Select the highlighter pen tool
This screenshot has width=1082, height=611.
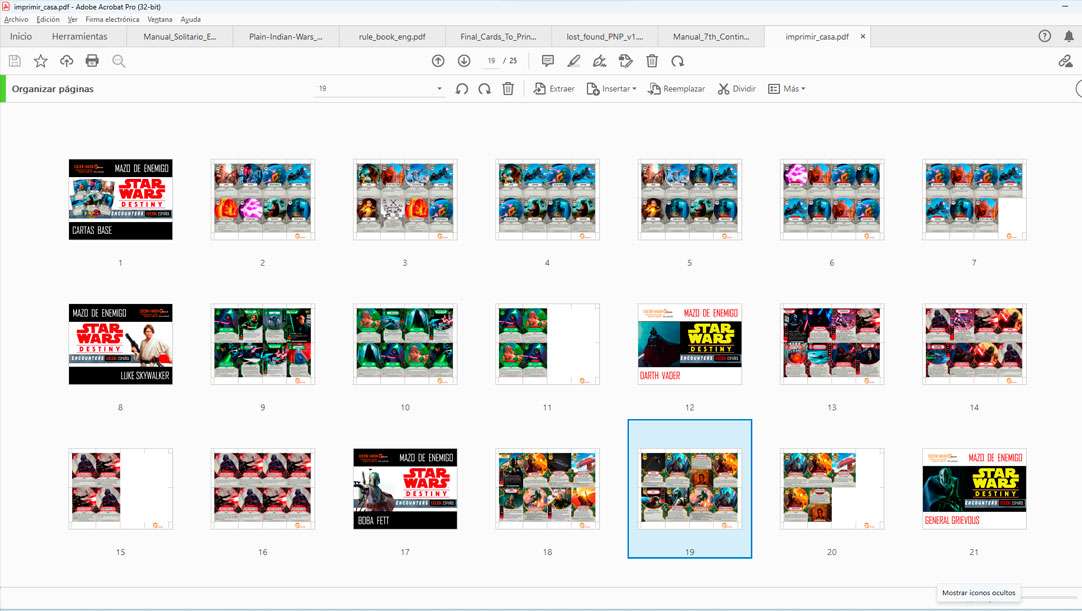573,61
